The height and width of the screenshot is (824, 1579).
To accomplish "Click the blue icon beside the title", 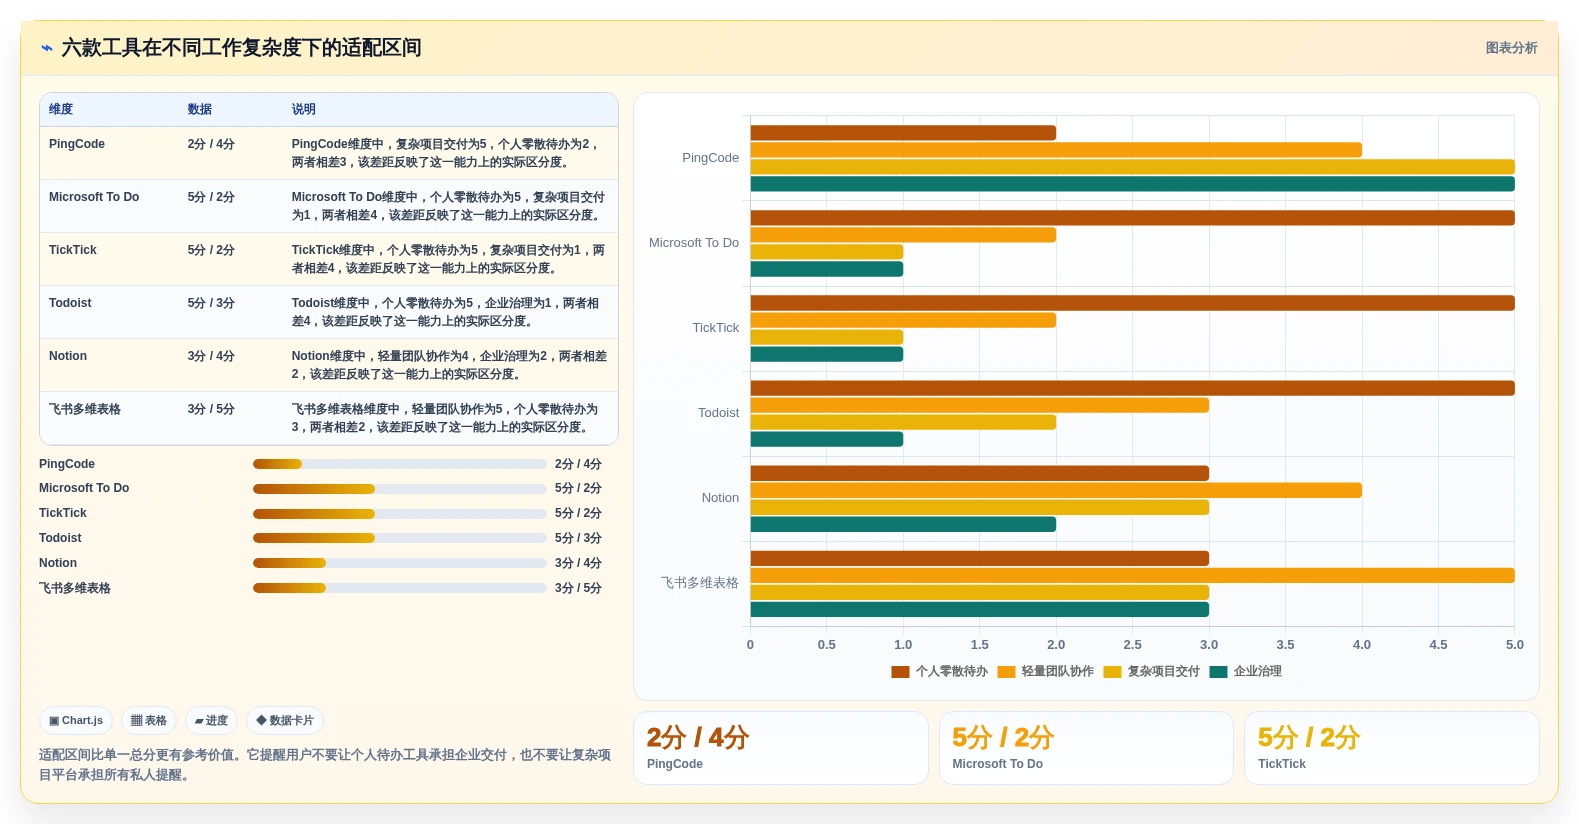I will [x=46, y=48].
